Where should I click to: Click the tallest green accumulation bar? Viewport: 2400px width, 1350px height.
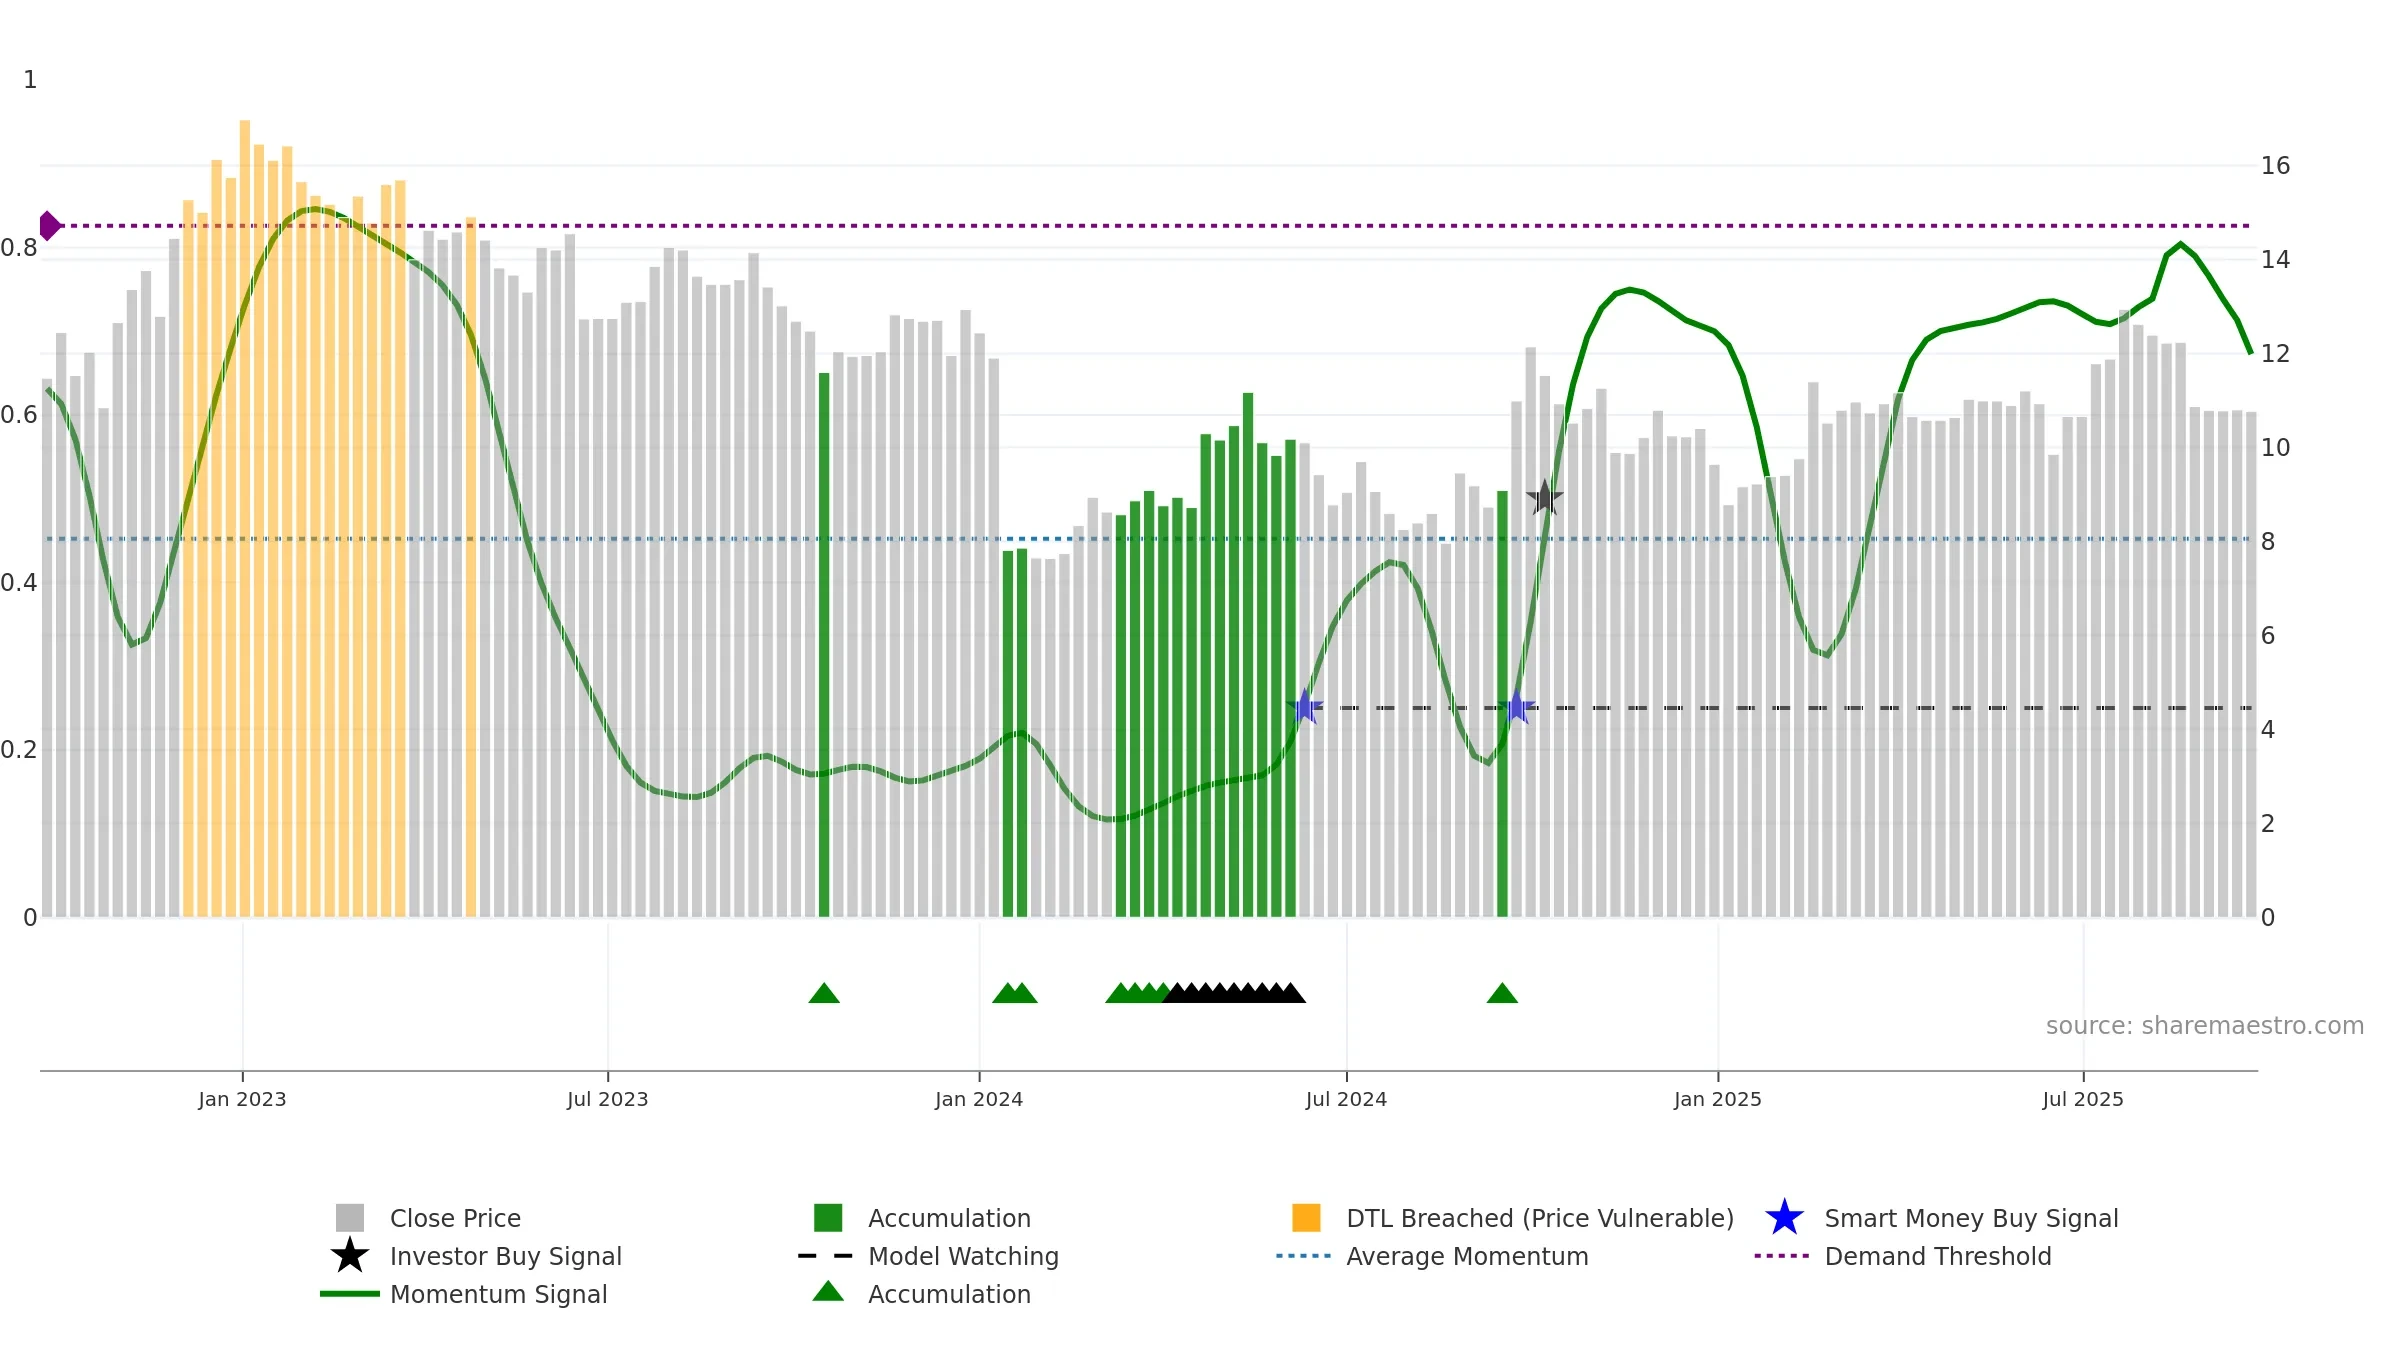click(1248, 655)
